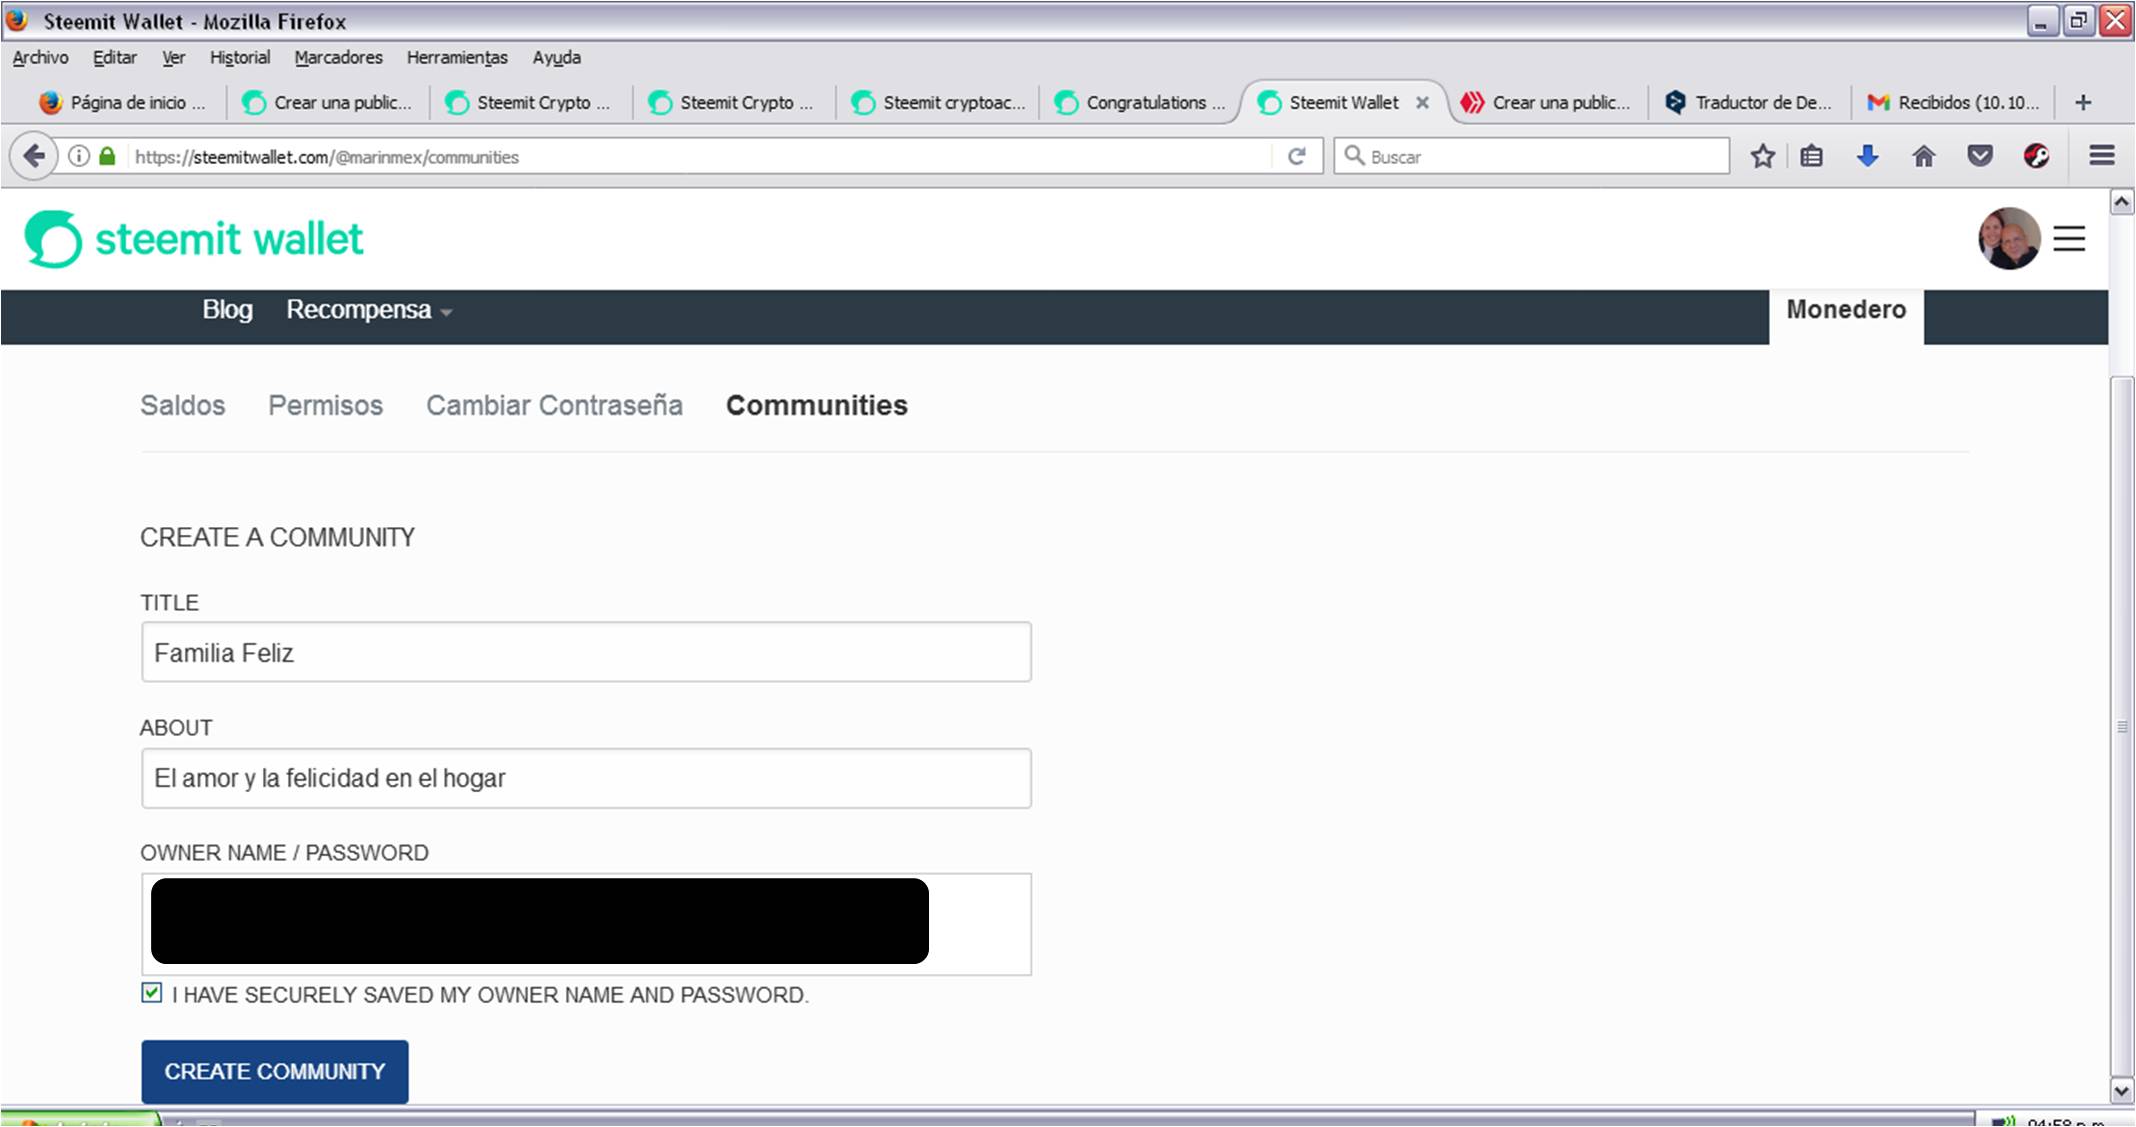This screenshot has width=2136, height=1127.
Task: Go to the Blog link
Action: (227, 310)
